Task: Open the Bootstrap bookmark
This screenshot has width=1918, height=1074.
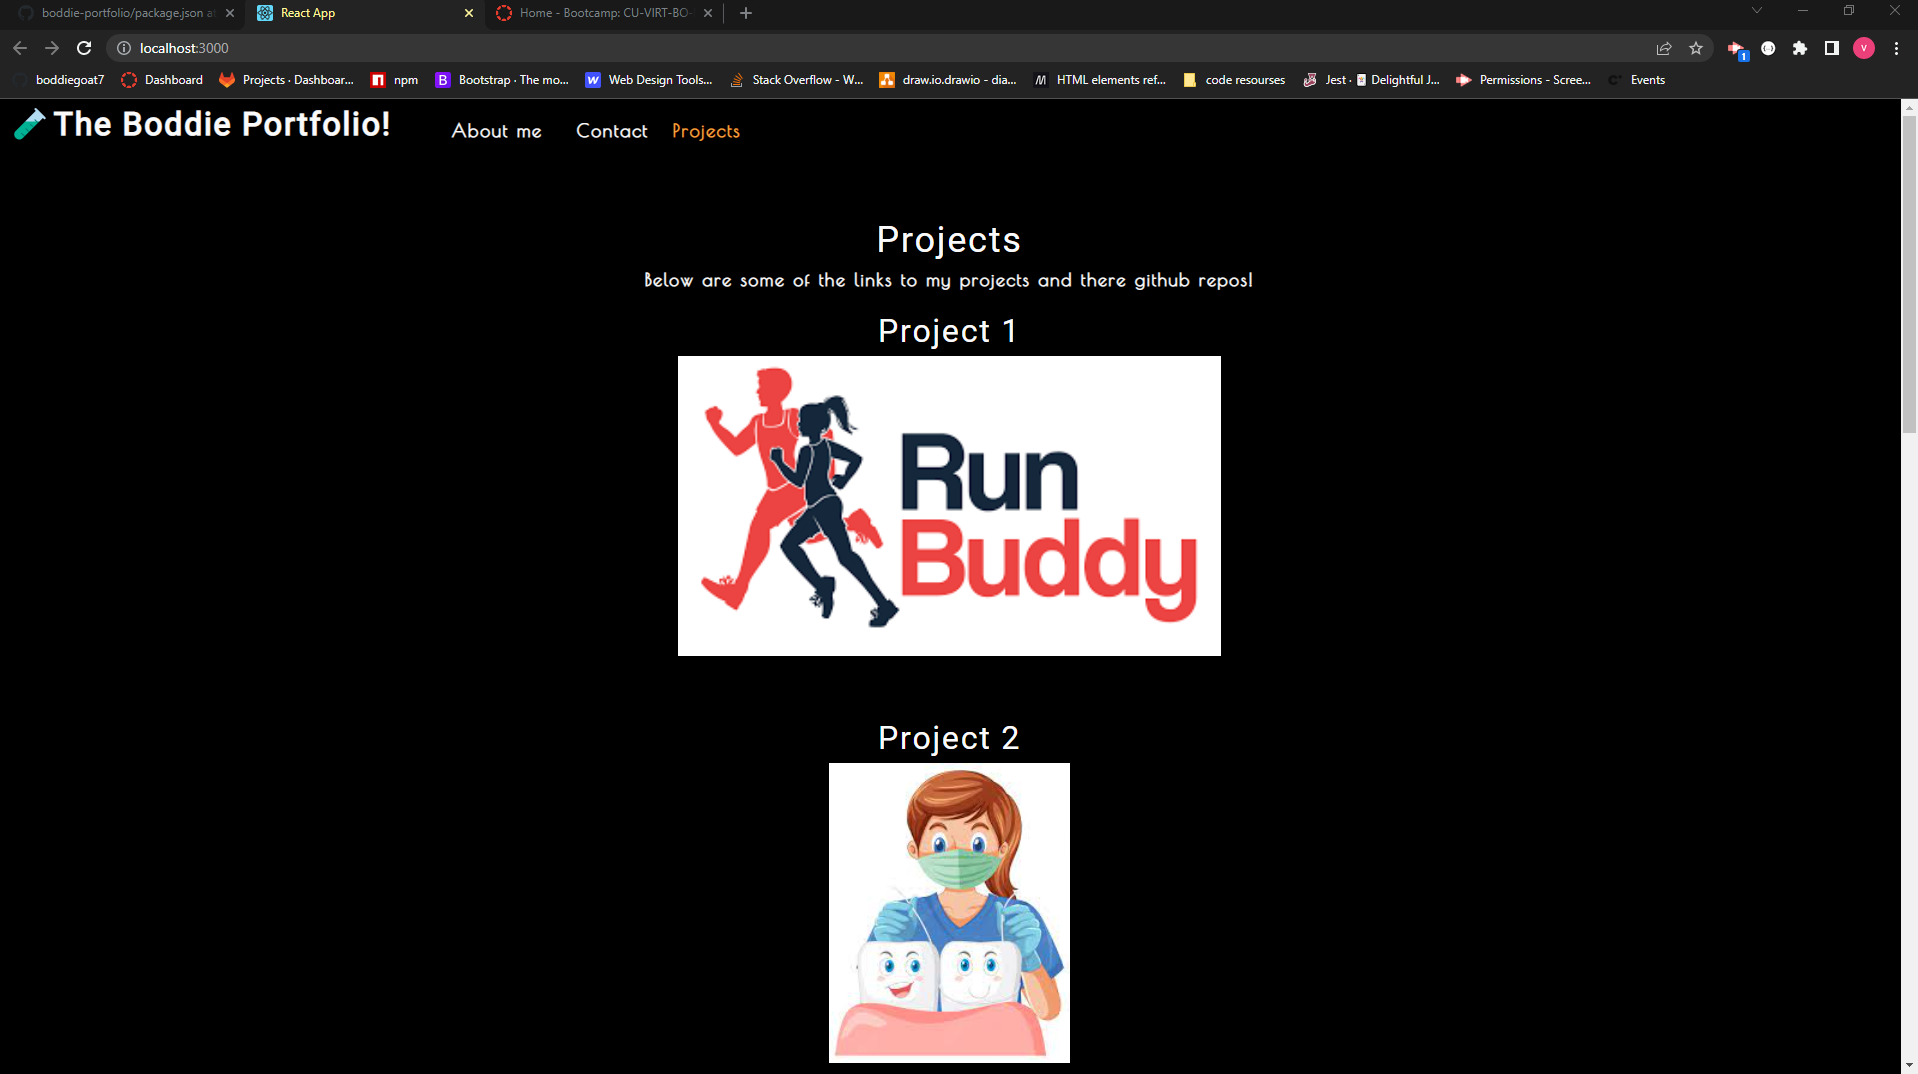Action: pyautogui.click(x=502, y=80)
